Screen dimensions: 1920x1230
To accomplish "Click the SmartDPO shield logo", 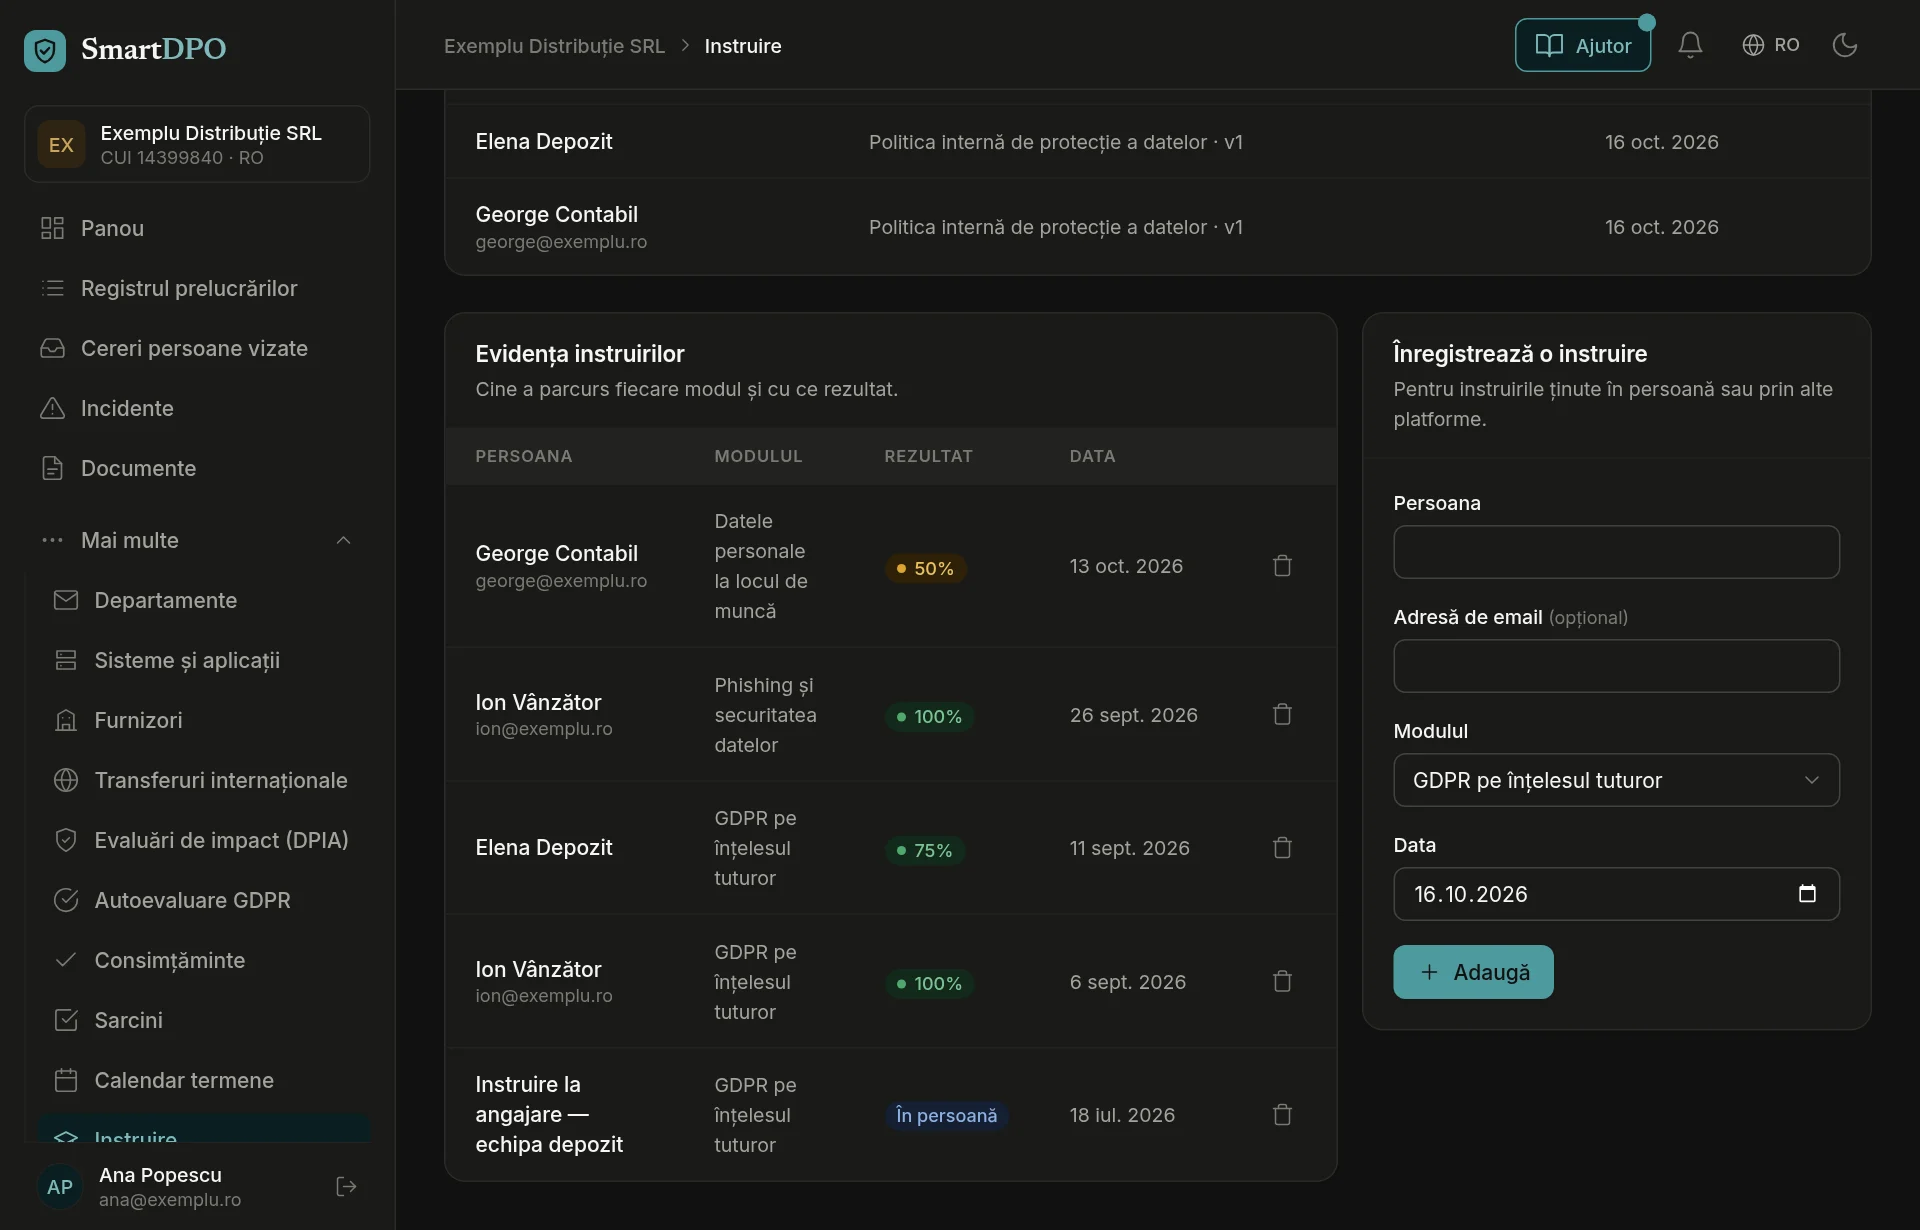I will (45, 49).
